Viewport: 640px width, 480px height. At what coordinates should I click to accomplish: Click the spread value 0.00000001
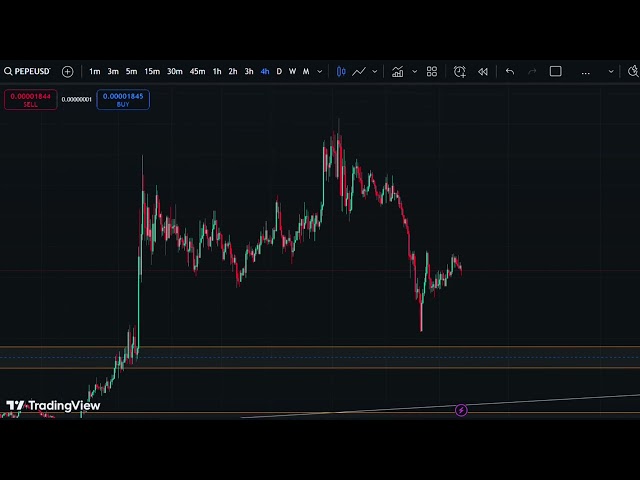pos(77,100)
